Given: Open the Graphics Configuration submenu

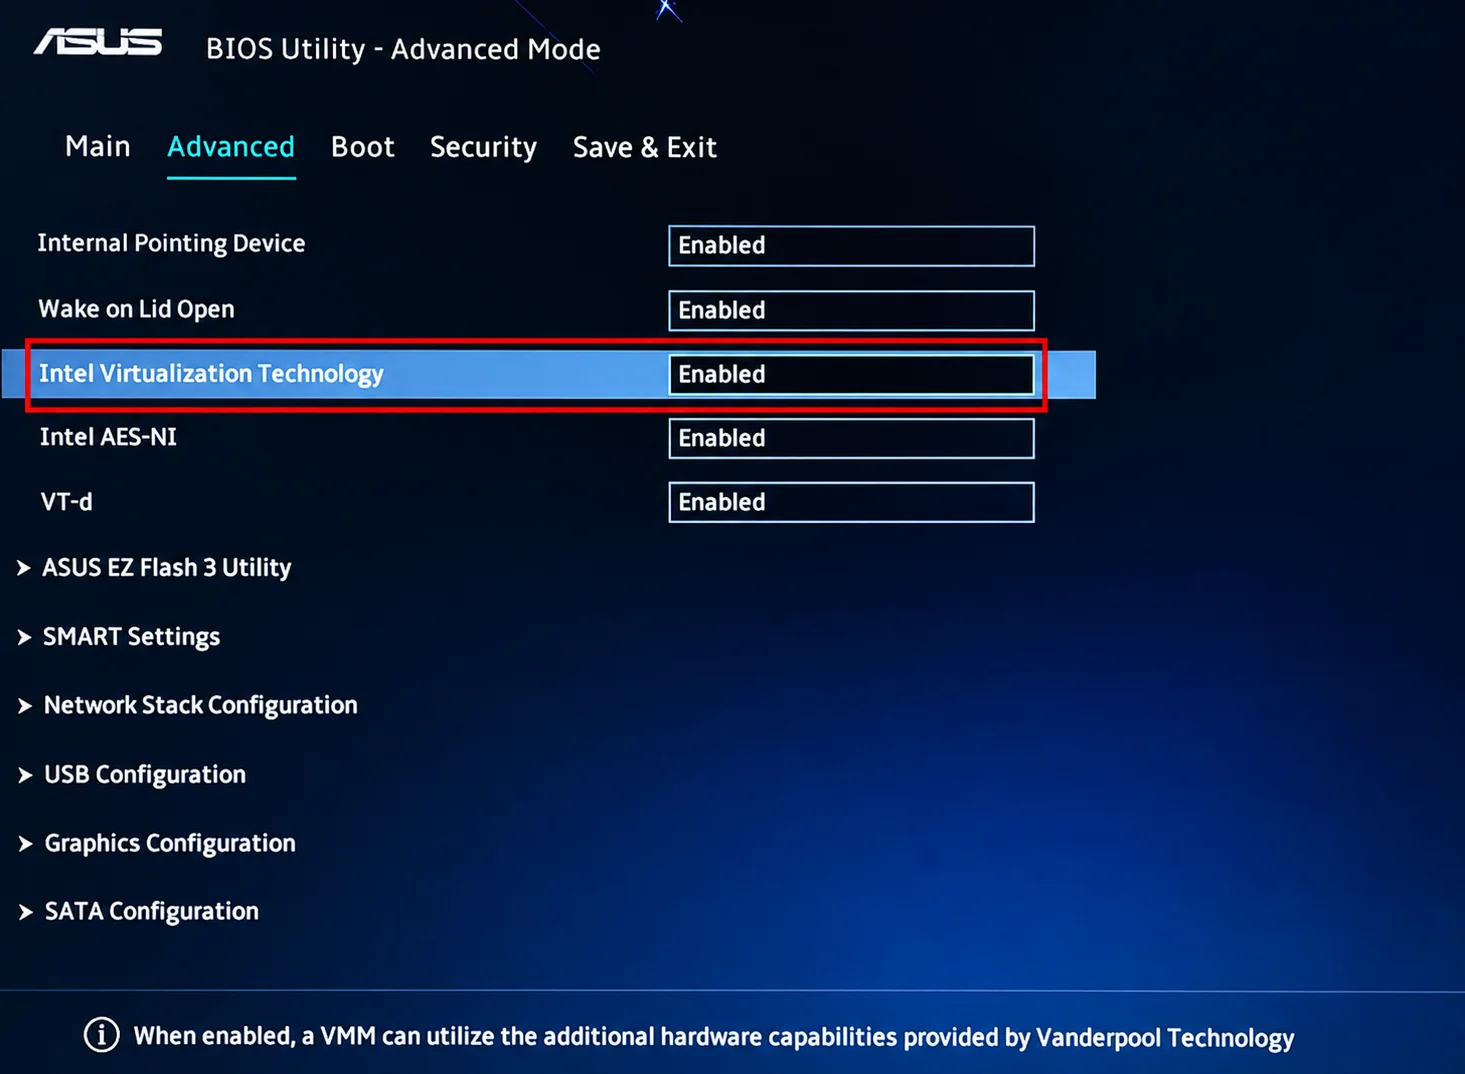Looking at the screenshot, I should click(x=170, y=843).
